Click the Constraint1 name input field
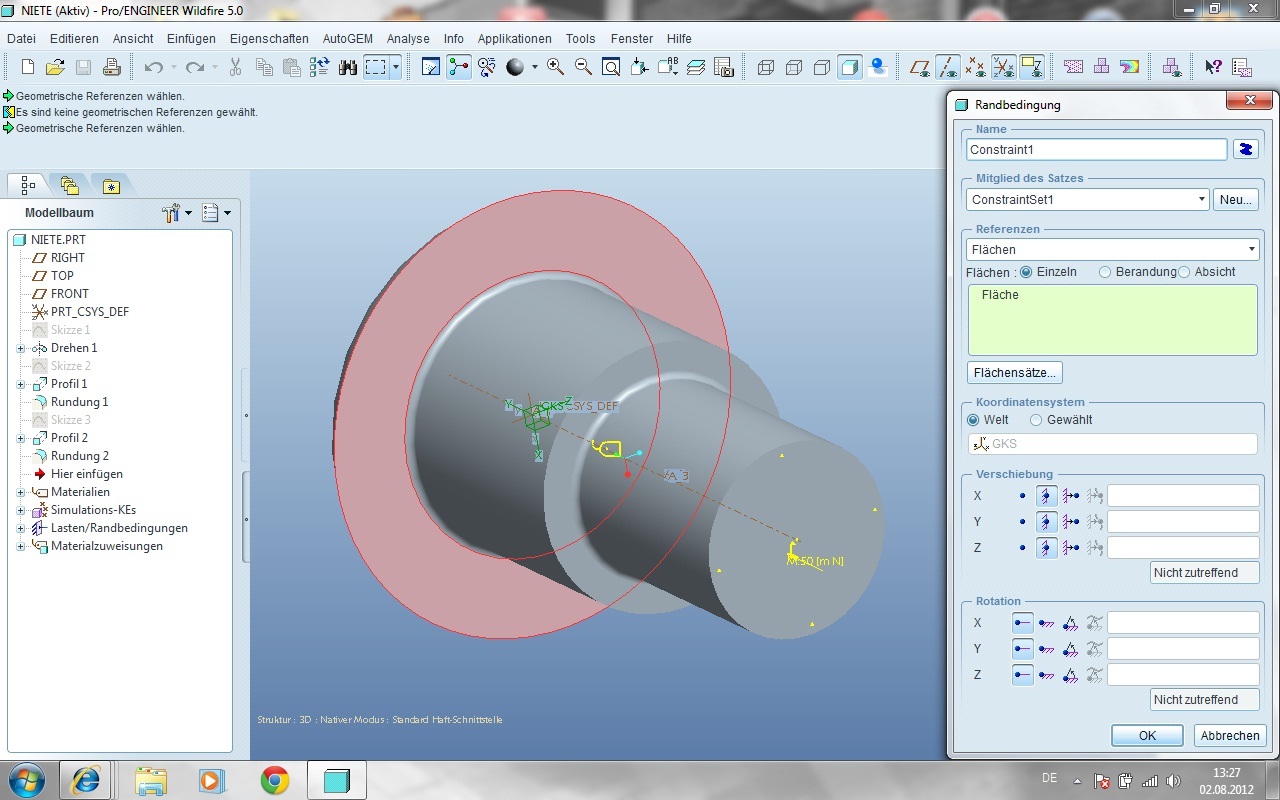The height and width of the screenshot is (800, 1280). click(x=1096, y=149)
